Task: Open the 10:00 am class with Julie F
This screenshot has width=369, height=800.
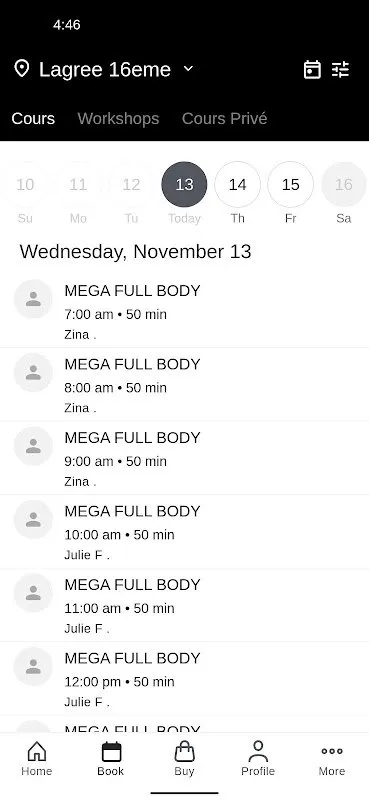Action: click(184, 532)
